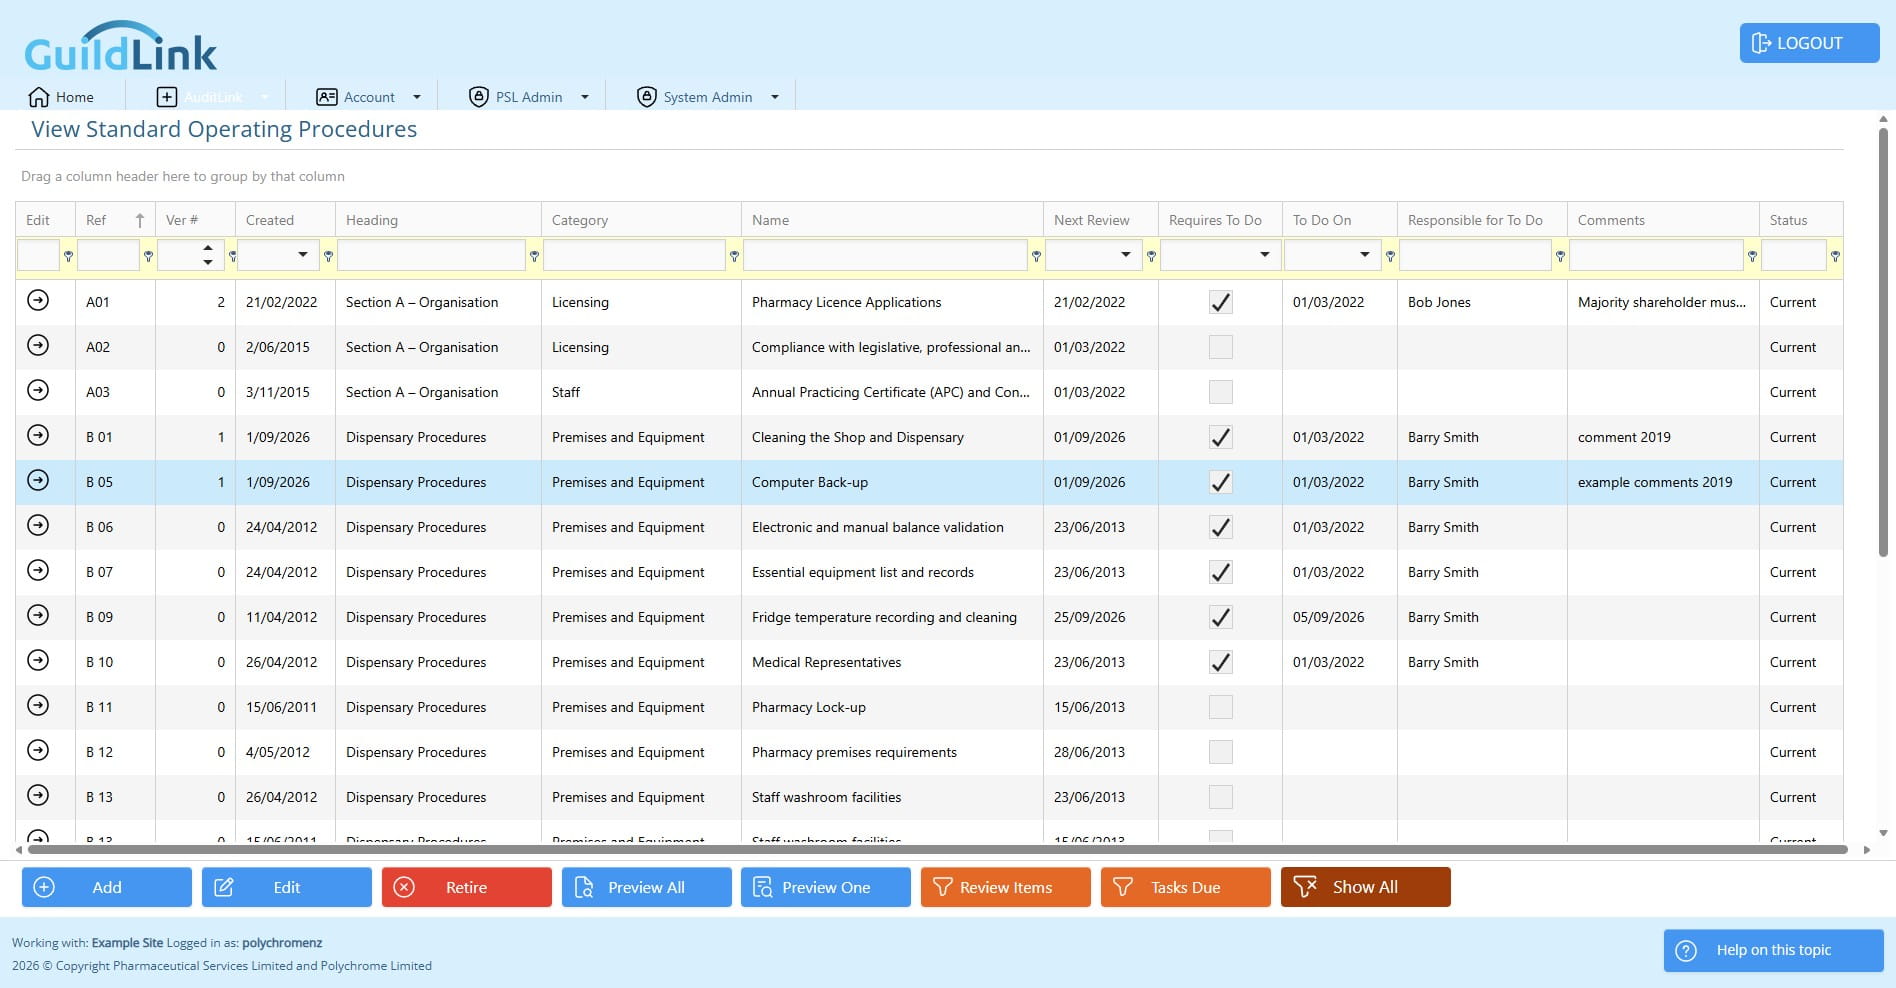Click the Tasks Due filter button
The width and height of the screenshot is (1896, 988).
pos(1185,887)
